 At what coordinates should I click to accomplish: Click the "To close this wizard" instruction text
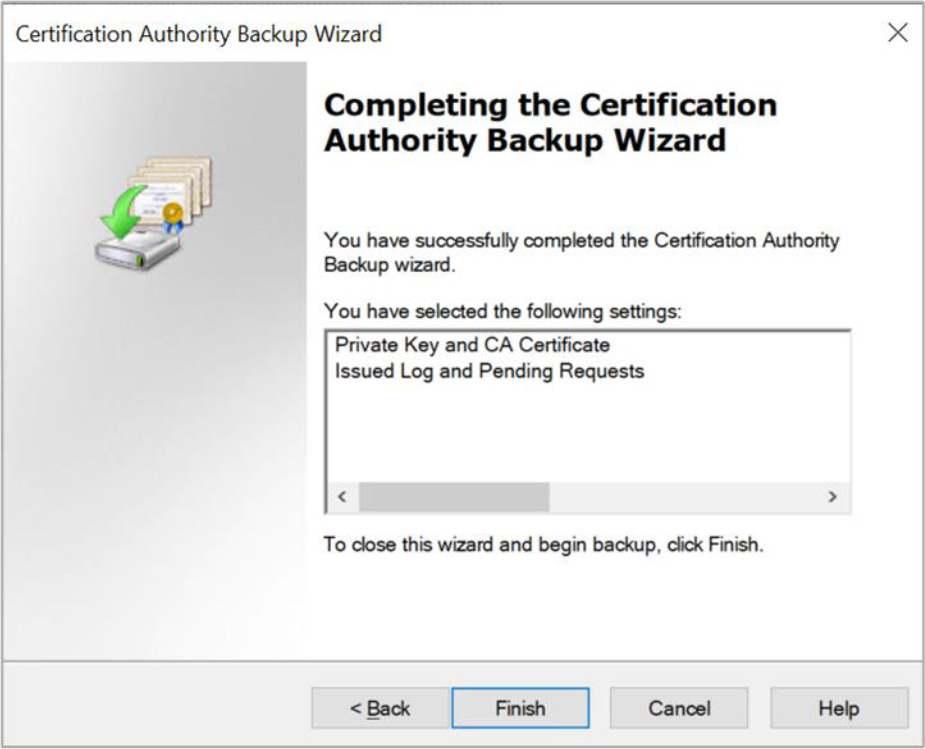tap(543, 546)
